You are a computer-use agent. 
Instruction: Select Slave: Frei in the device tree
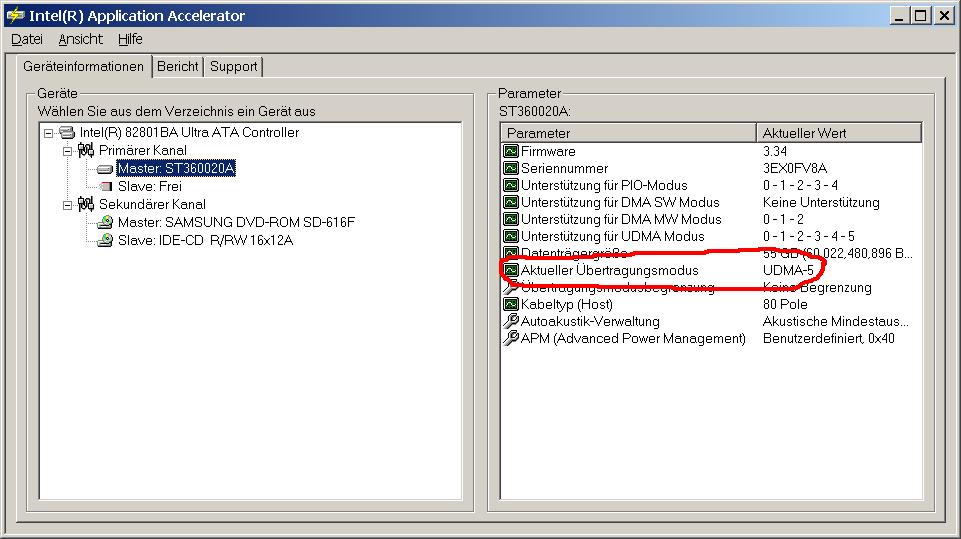150,186
